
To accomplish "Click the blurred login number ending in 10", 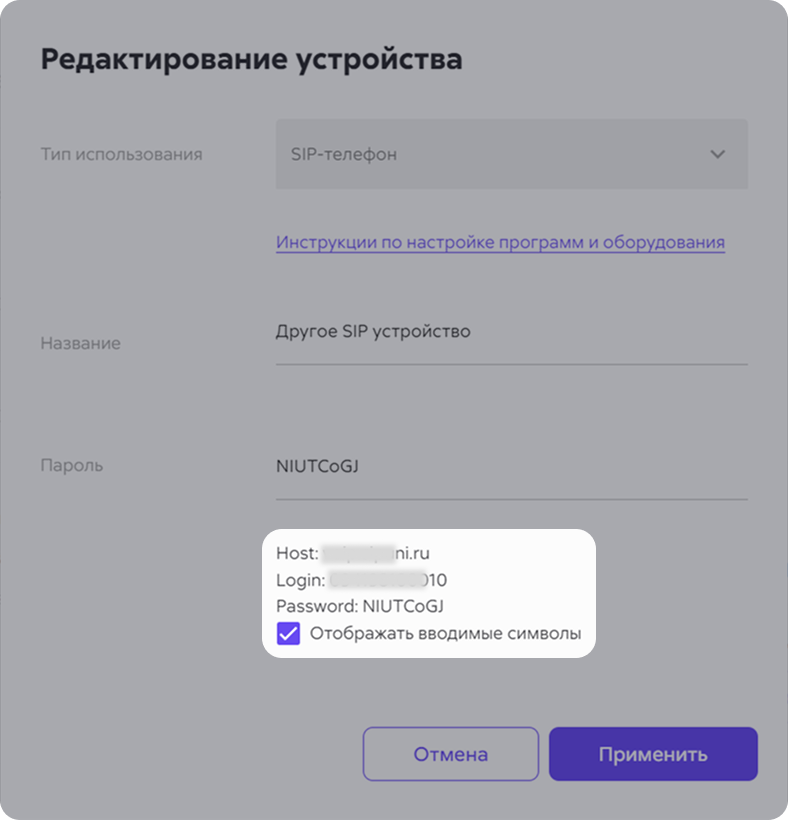I will tap(388, 579).
